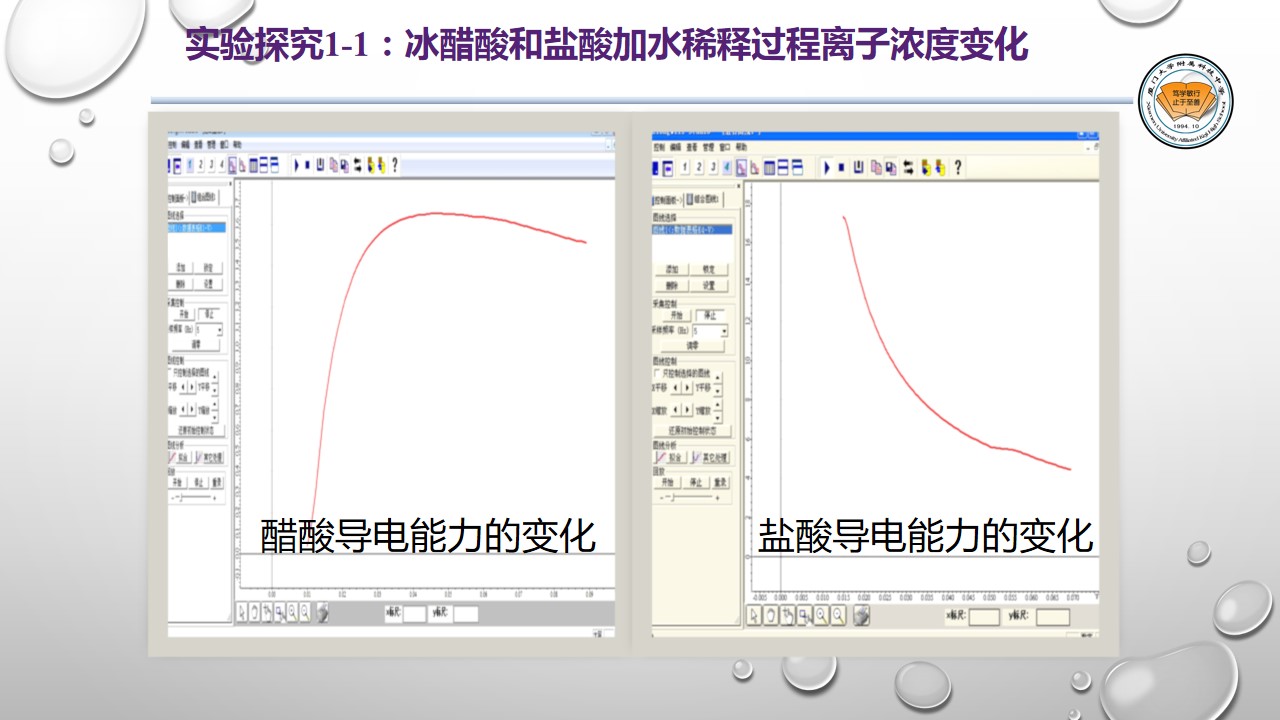Click the zoom region tool below the right graph

point(805,616)
